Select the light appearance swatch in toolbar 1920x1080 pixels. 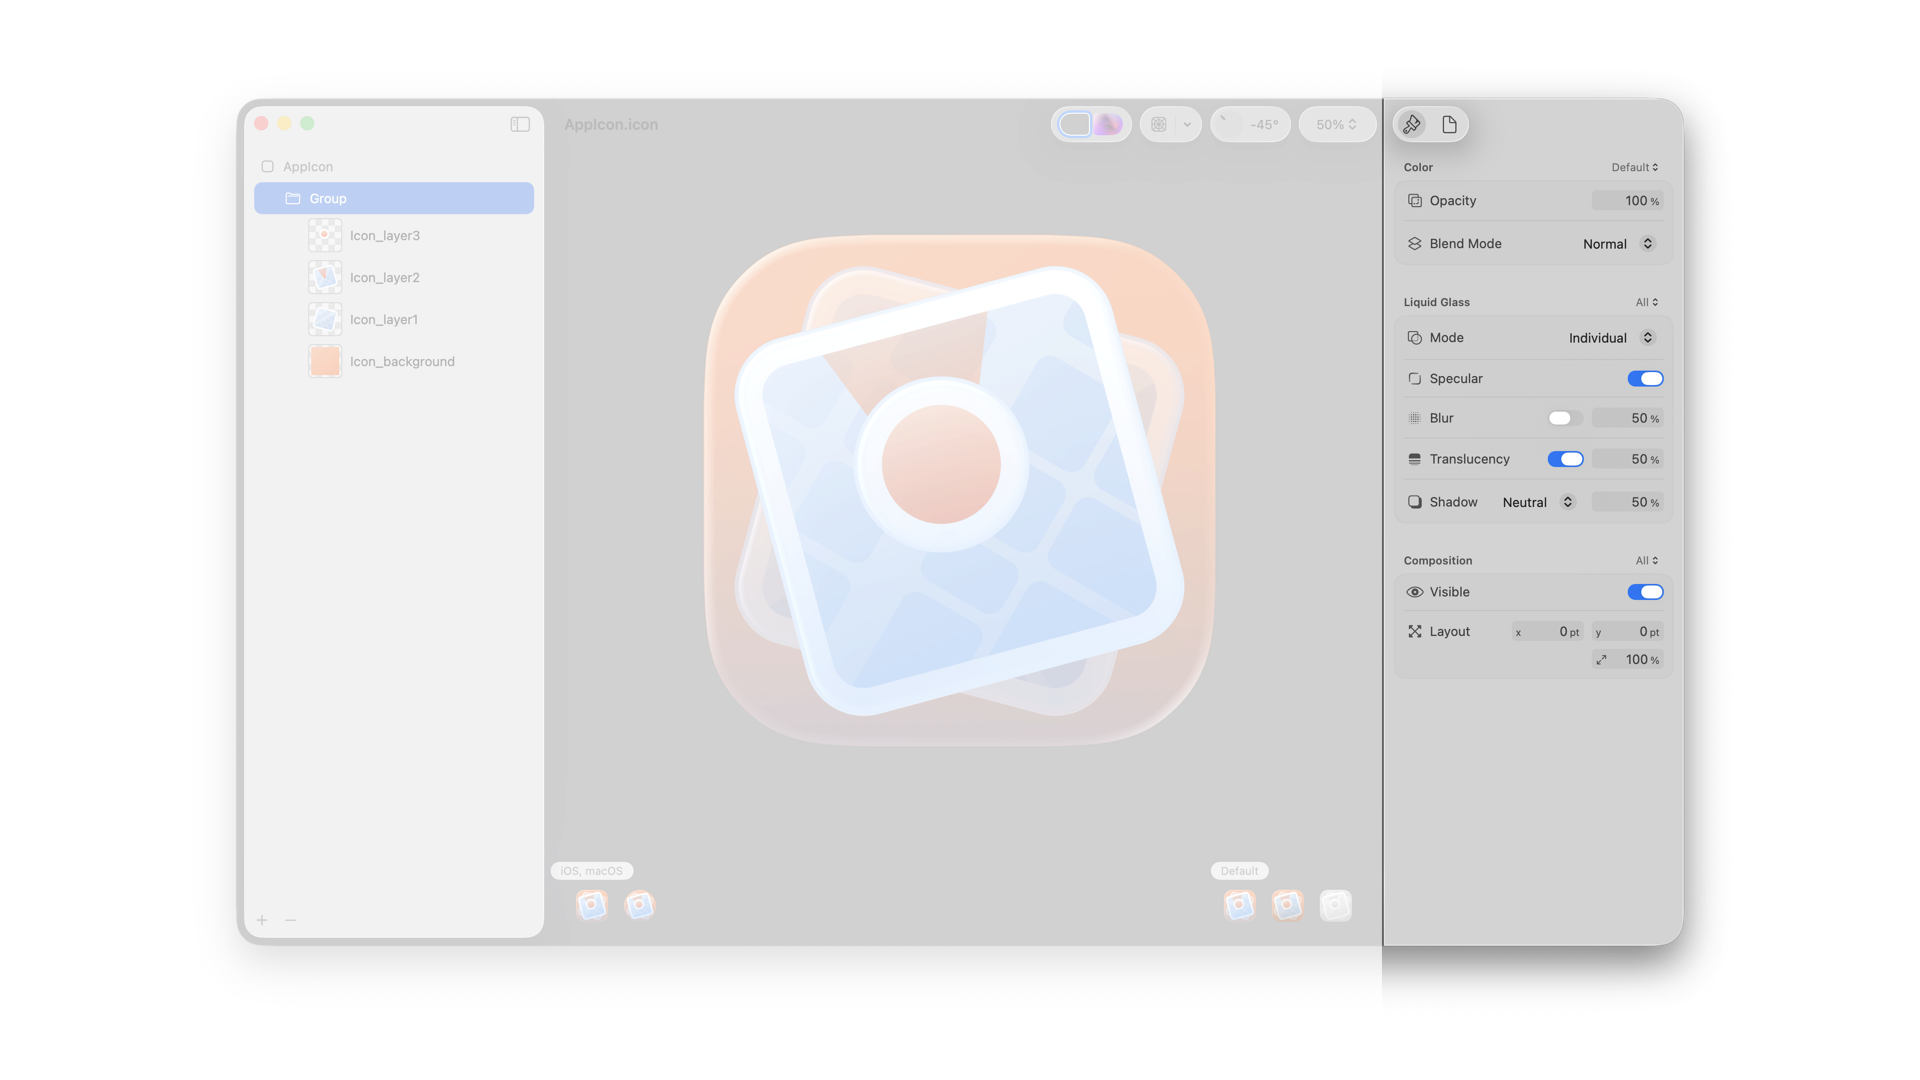(x=1074, y=124)
